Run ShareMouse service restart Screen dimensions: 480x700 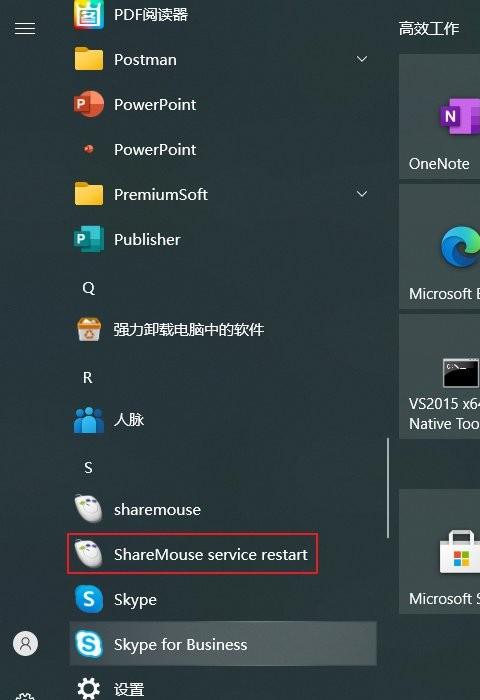tap(192, 554)
